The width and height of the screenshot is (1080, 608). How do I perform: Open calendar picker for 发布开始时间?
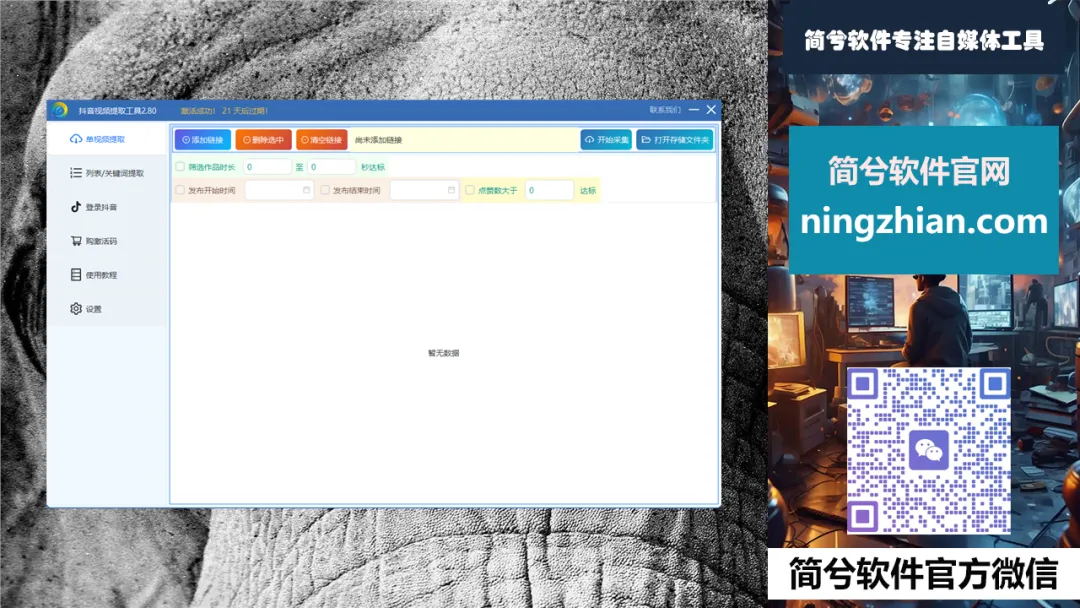[x=307, y=190]
